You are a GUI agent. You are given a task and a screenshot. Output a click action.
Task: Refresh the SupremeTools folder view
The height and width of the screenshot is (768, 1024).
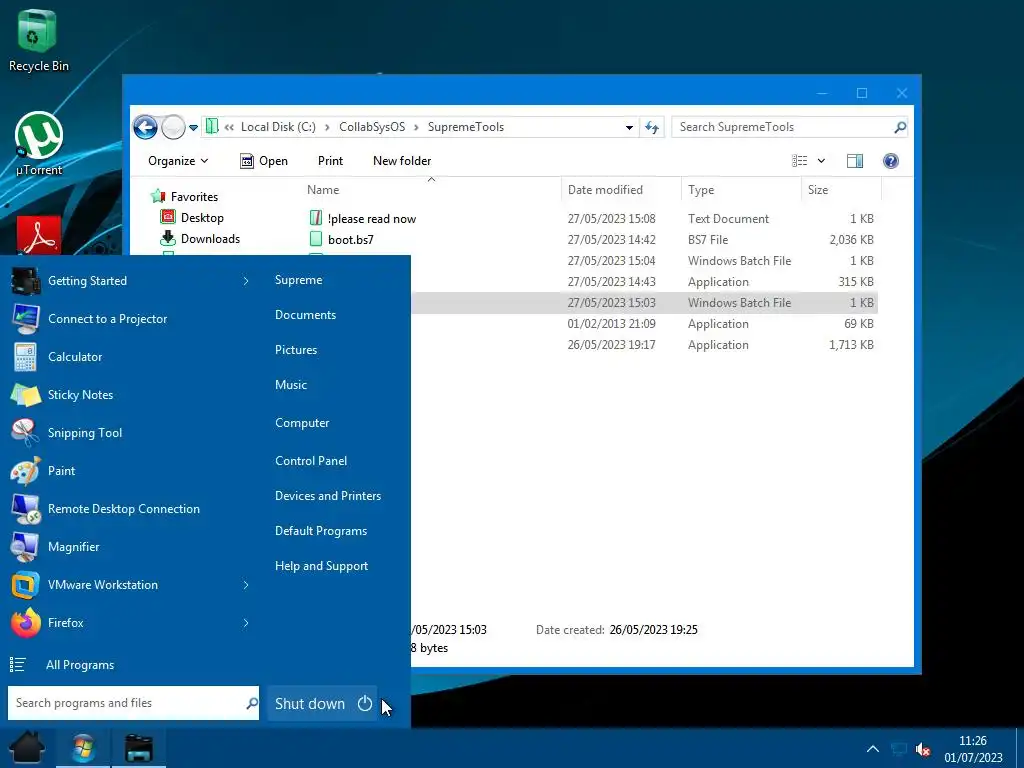[652, 127]
